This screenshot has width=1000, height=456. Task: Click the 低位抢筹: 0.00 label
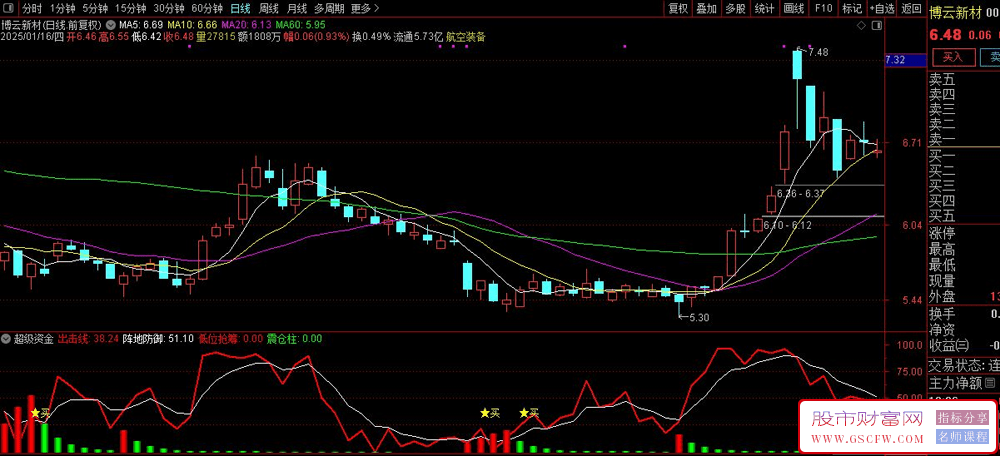click(230, 339)
